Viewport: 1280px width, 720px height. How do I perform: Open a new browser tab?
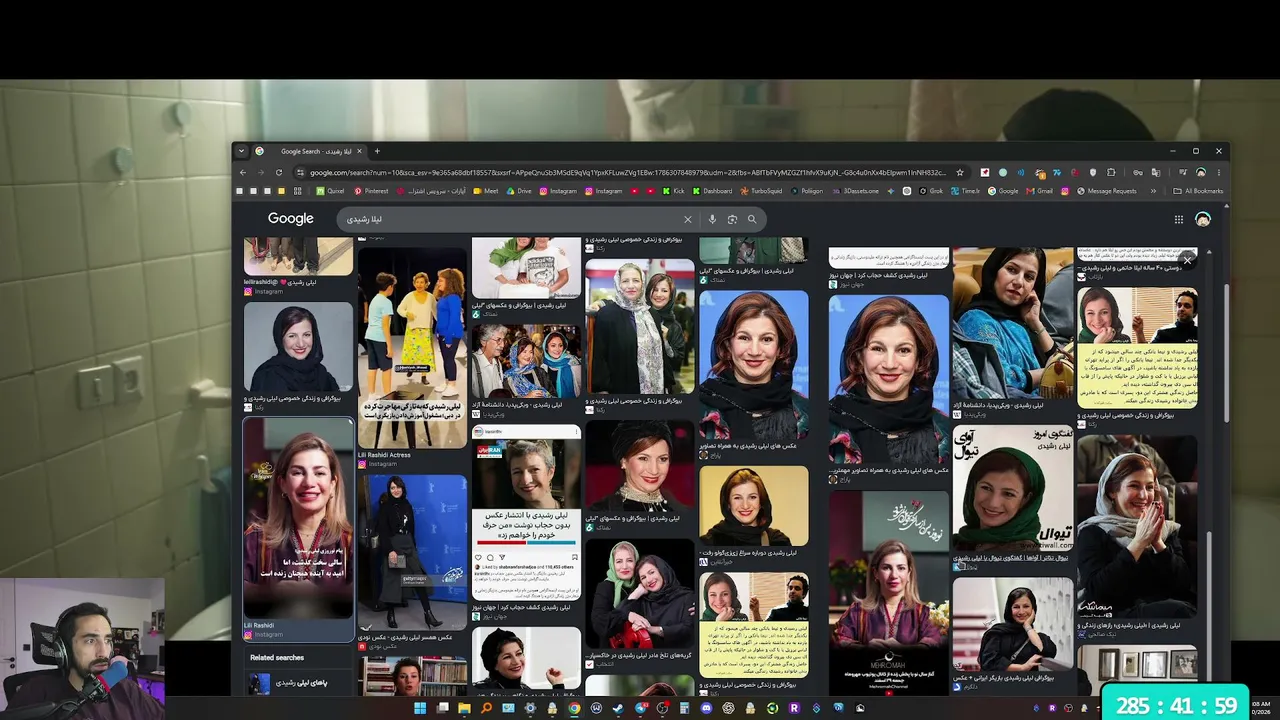(x=377, y=151)
